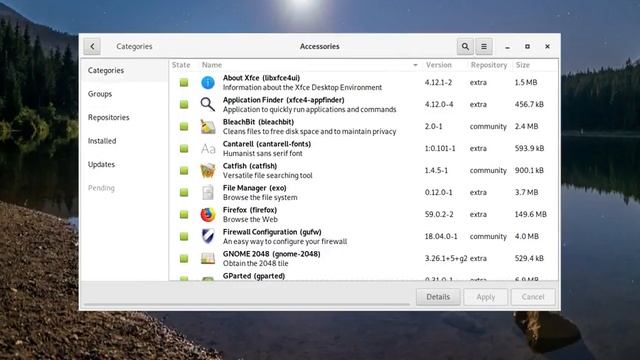Screen dimensions: 640x360
Task: Click About Xfce size 1.5 MB
Action: point(526,82)
